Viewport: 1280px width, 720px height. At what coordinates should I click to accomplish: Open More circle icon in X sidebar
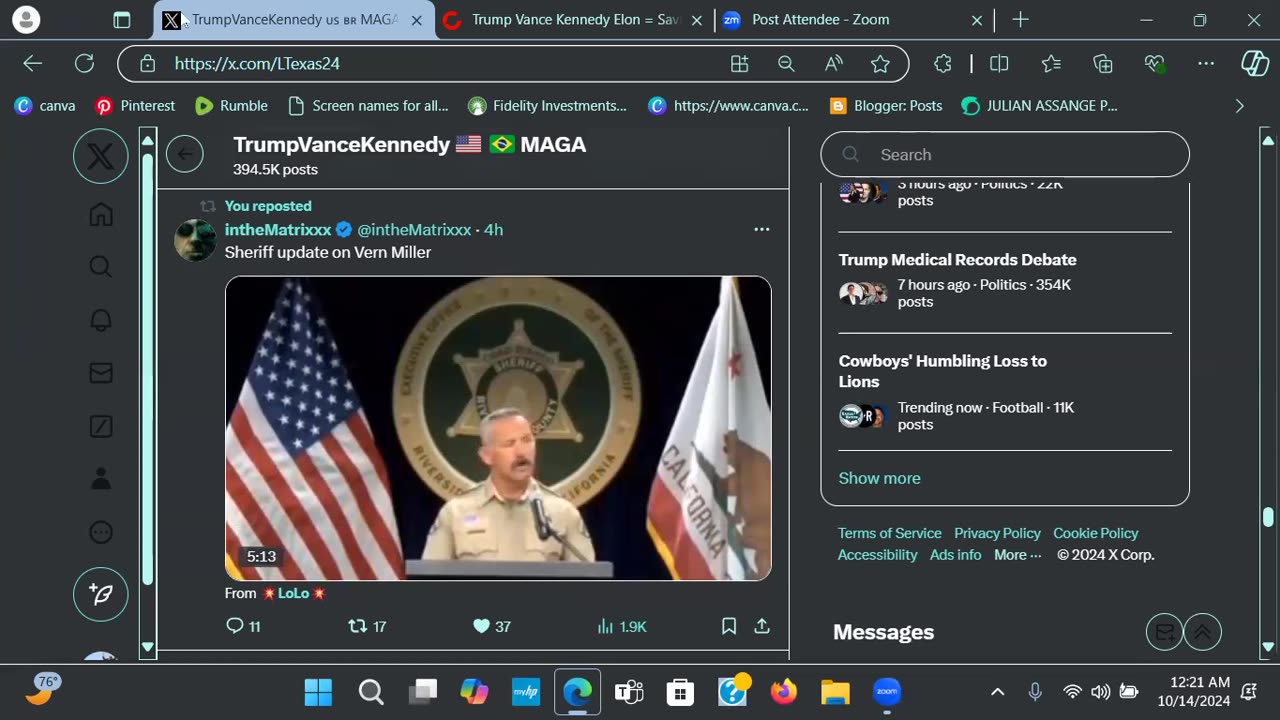pyautogui.click(x=101, y=533)
